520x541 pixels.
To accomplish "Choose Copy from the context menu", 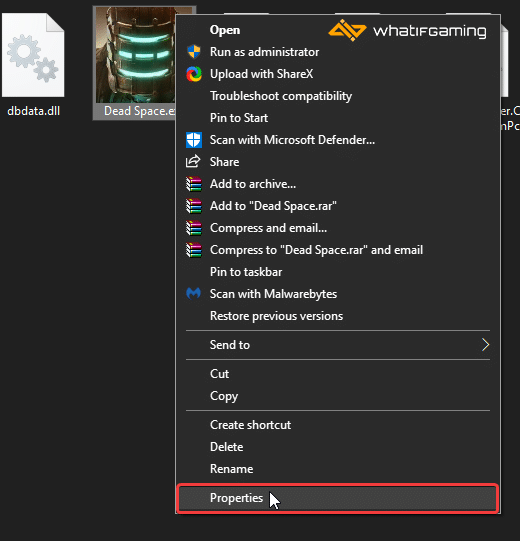I will click(x=338, y=396).
